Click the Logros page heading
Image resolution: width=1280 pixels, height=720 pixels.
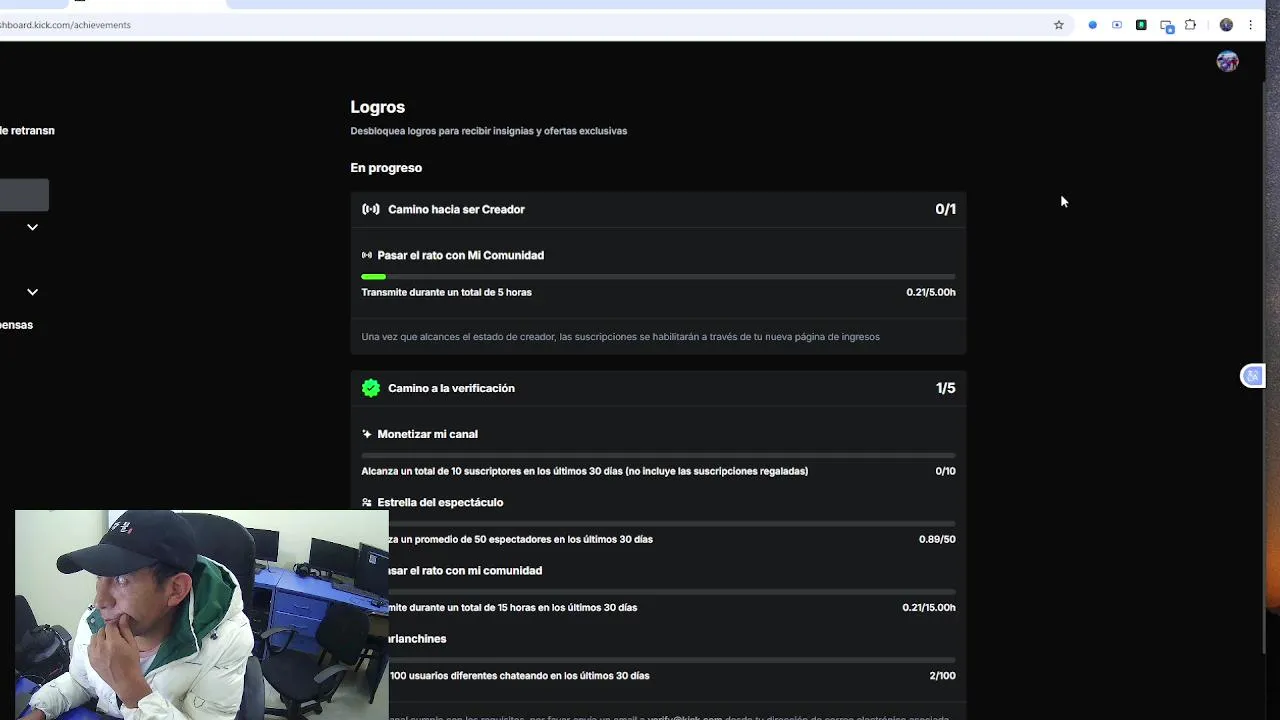coord(378,107)
